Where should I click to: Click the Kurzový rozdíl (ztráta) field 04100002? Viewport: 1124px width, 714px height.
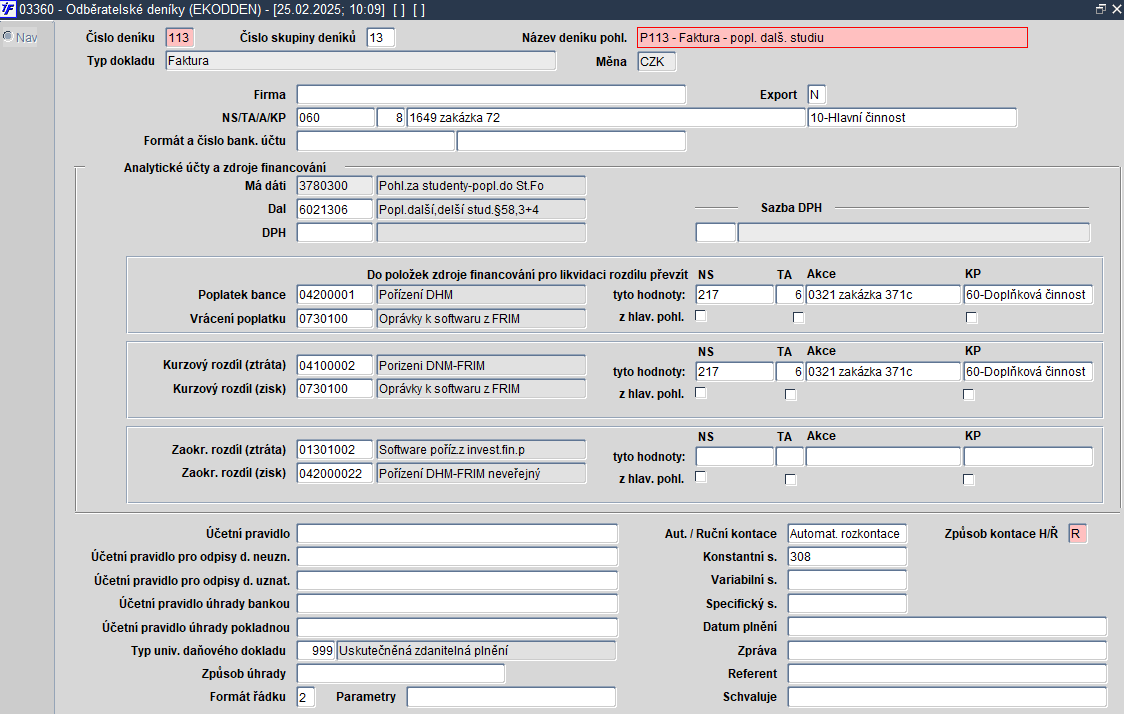pyautogui.click(x=335, y=366)
